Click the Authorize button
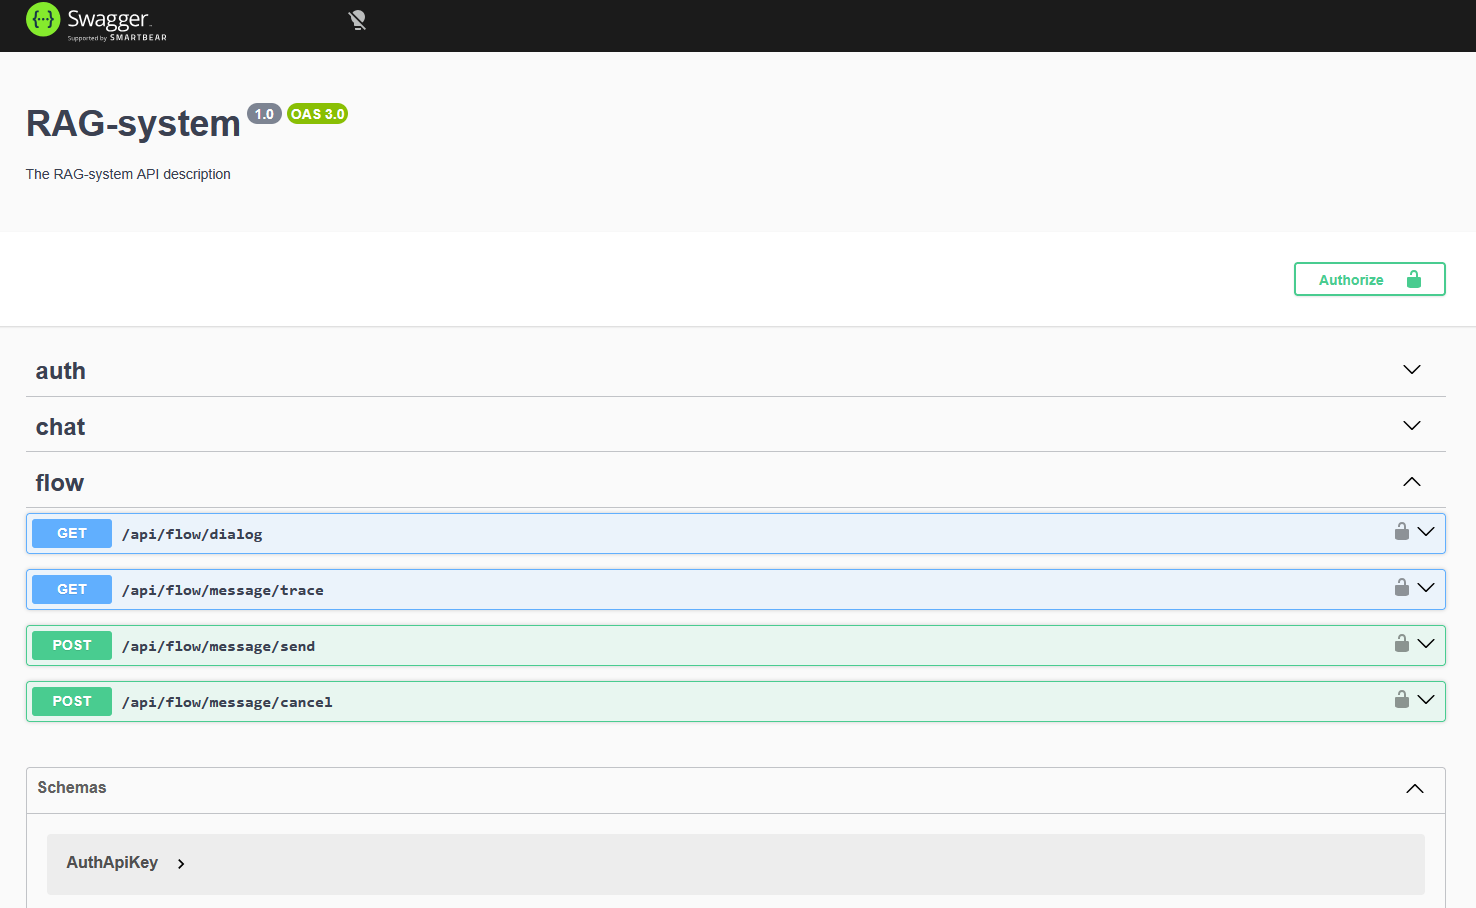Screen dimensions: 1476x908 [x=1350, y=279]
